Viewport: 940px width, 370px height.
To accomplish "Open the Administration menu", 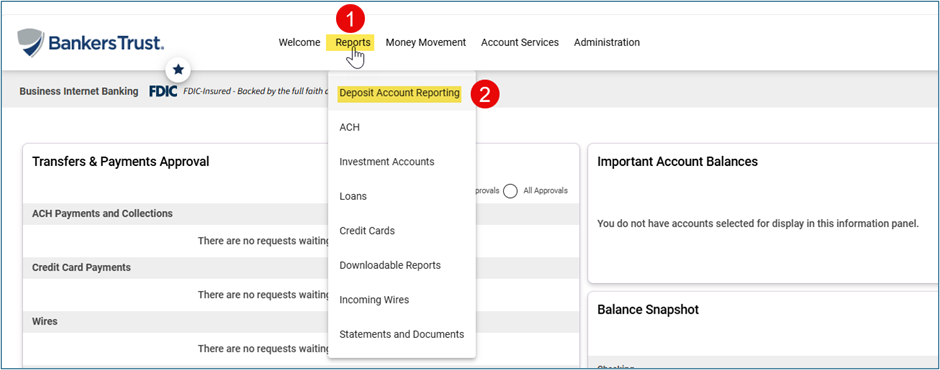I will [607, 43].
